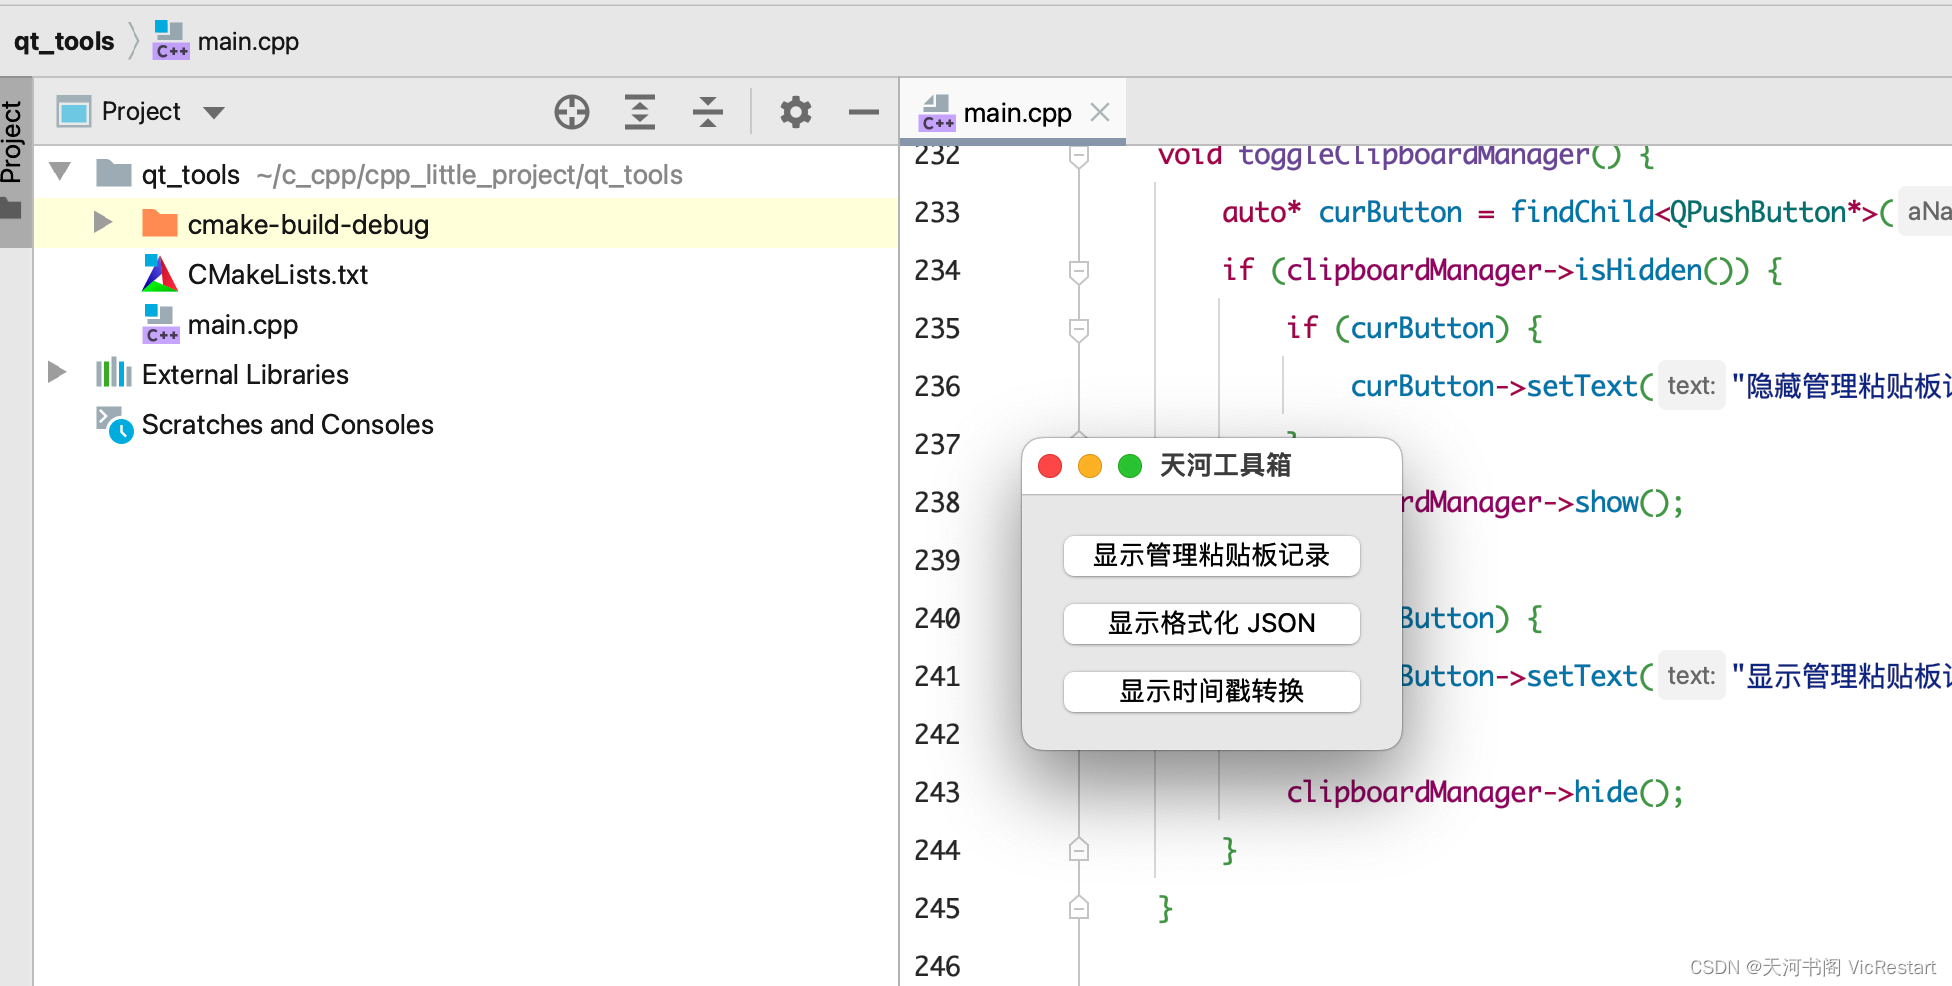
Task: Click the C++ file icon beside main.cpp in tree
Action: (161, 324)
